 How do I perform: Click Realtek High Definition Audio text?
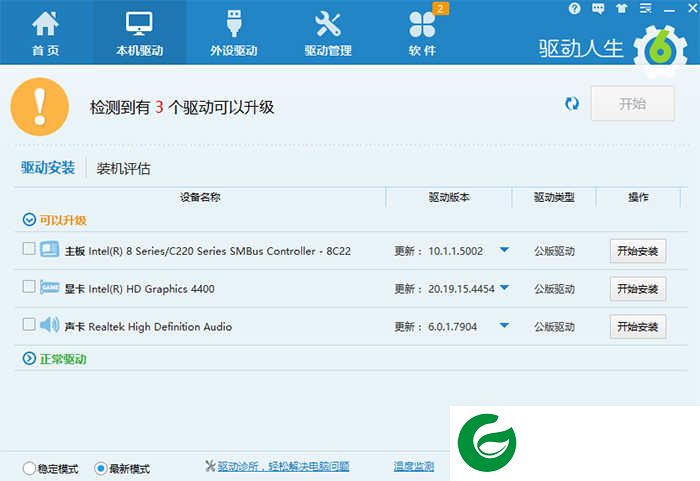[x=160, y=327]
